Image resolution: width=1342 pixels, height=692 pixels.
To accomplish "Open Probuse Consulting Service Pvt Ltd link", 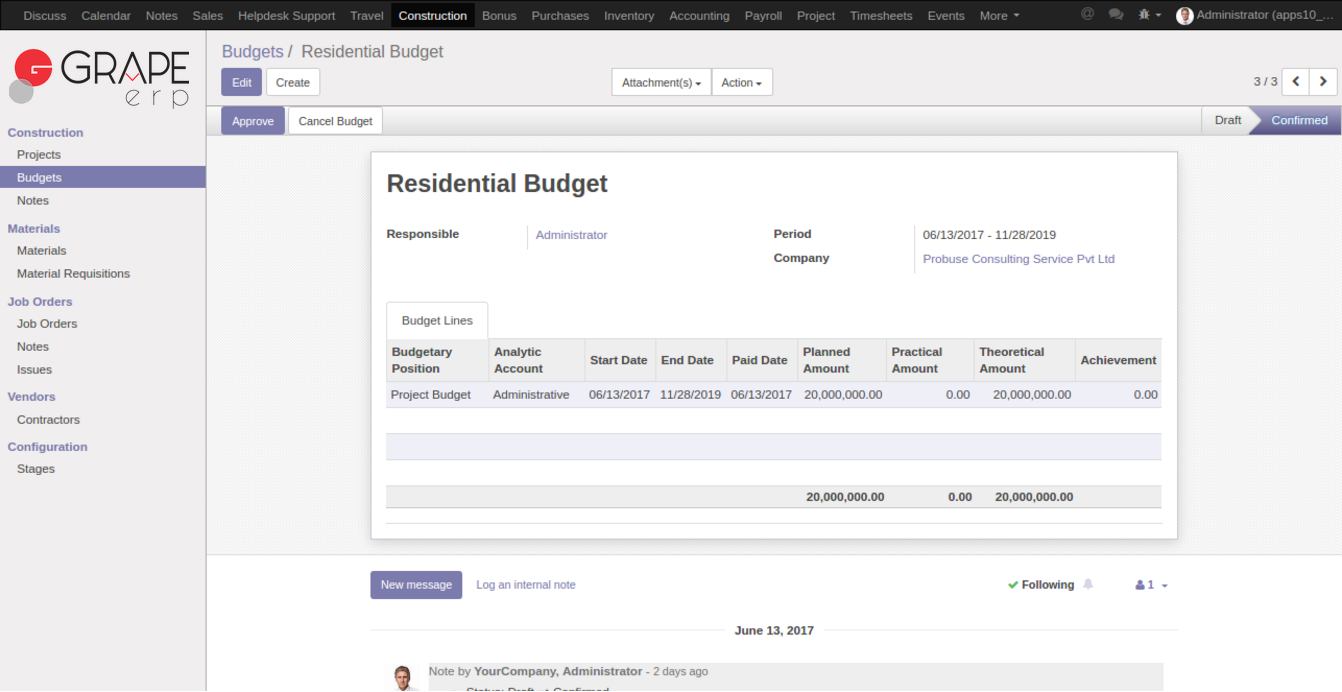I will tap(1018, 259).
